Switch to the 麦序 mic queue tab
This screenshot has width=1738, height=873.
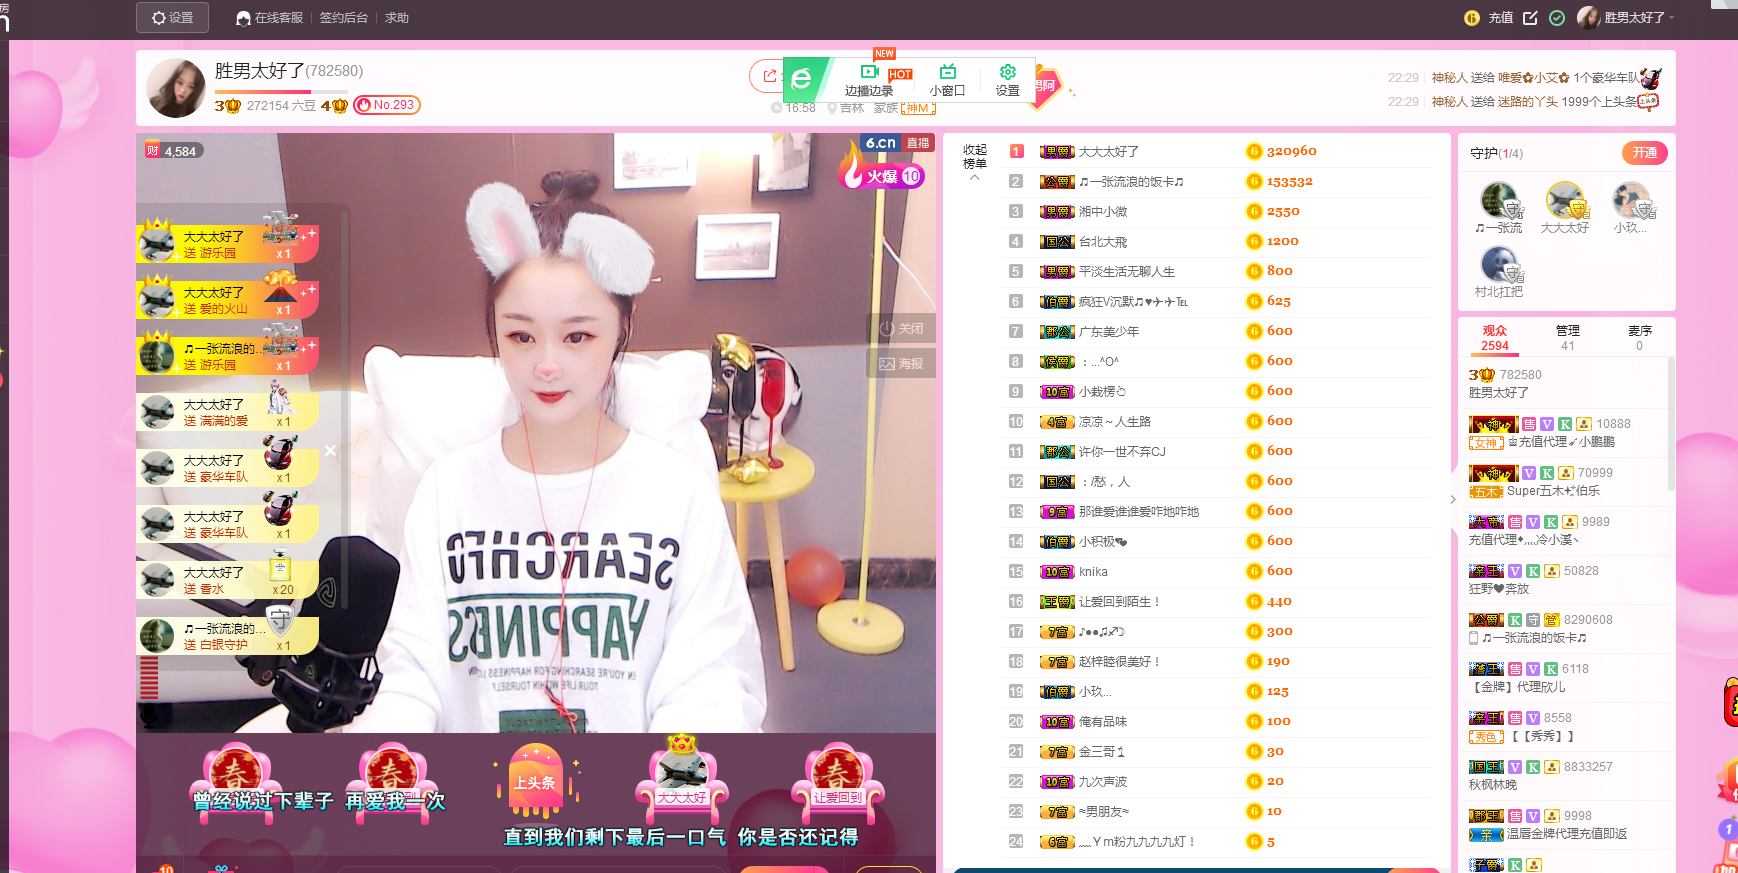click(x=1639, y=338)
